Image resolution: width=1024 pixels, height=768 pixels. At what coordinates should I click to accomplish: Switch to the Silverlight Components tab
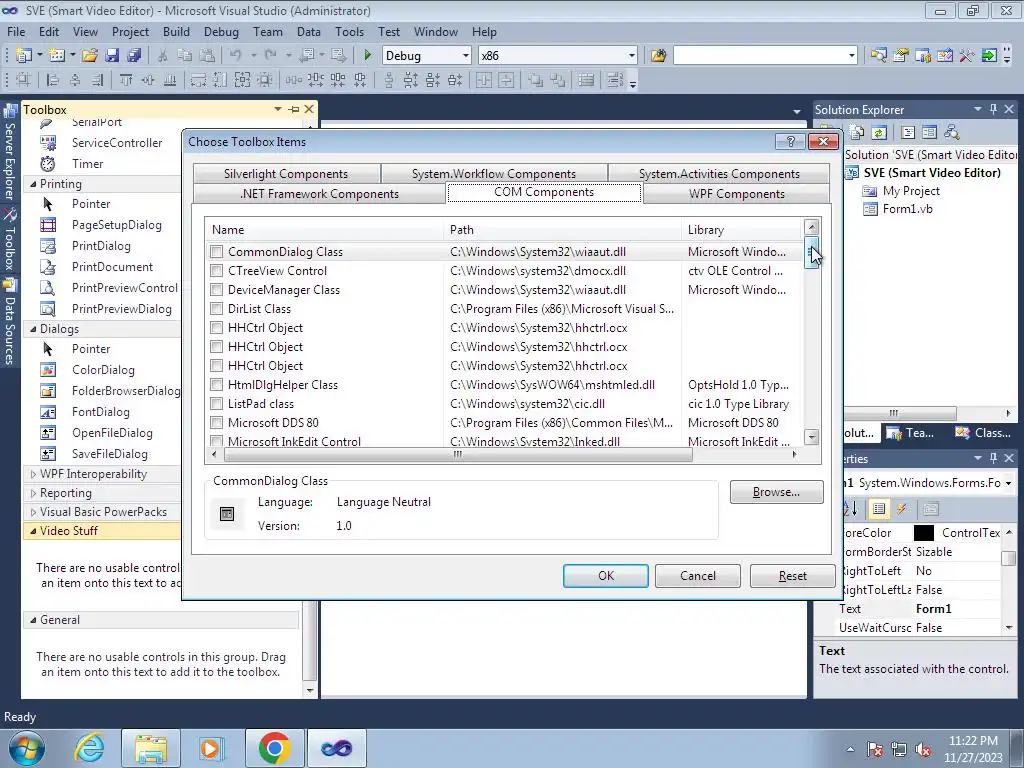click(286, 174)
